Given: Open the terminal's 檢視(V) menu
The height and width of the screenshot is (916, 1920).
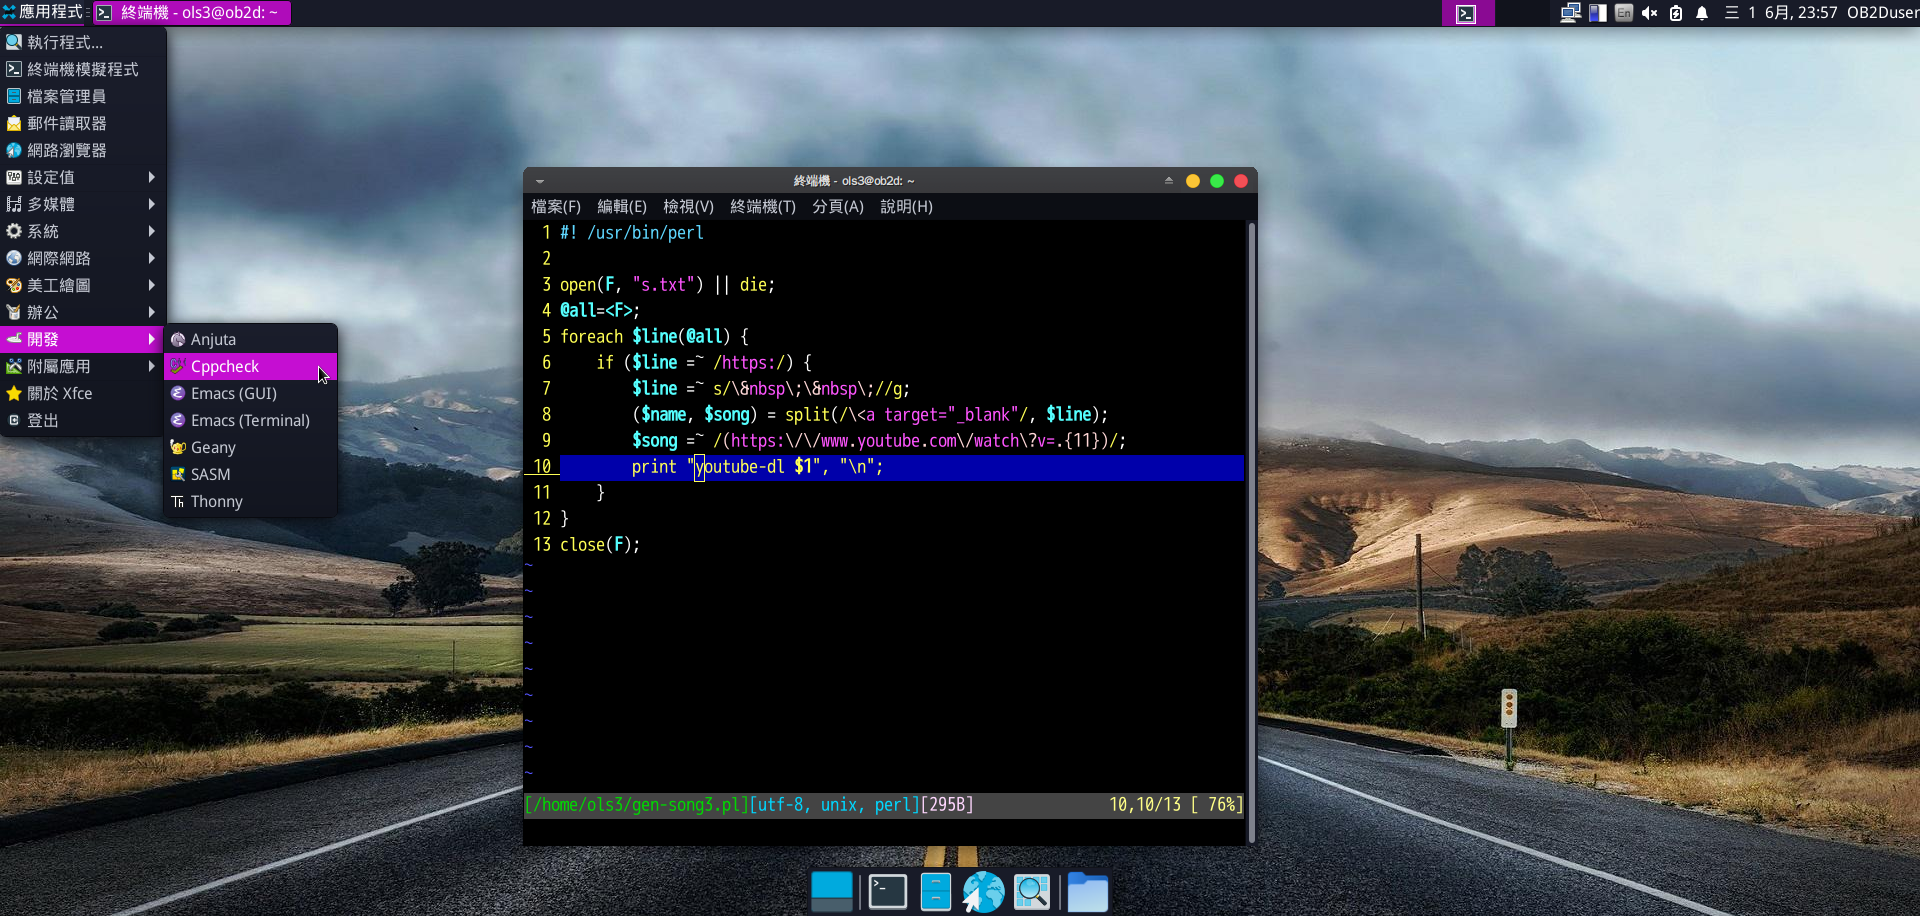Looking at the screenshot, I should click(688, 206).
